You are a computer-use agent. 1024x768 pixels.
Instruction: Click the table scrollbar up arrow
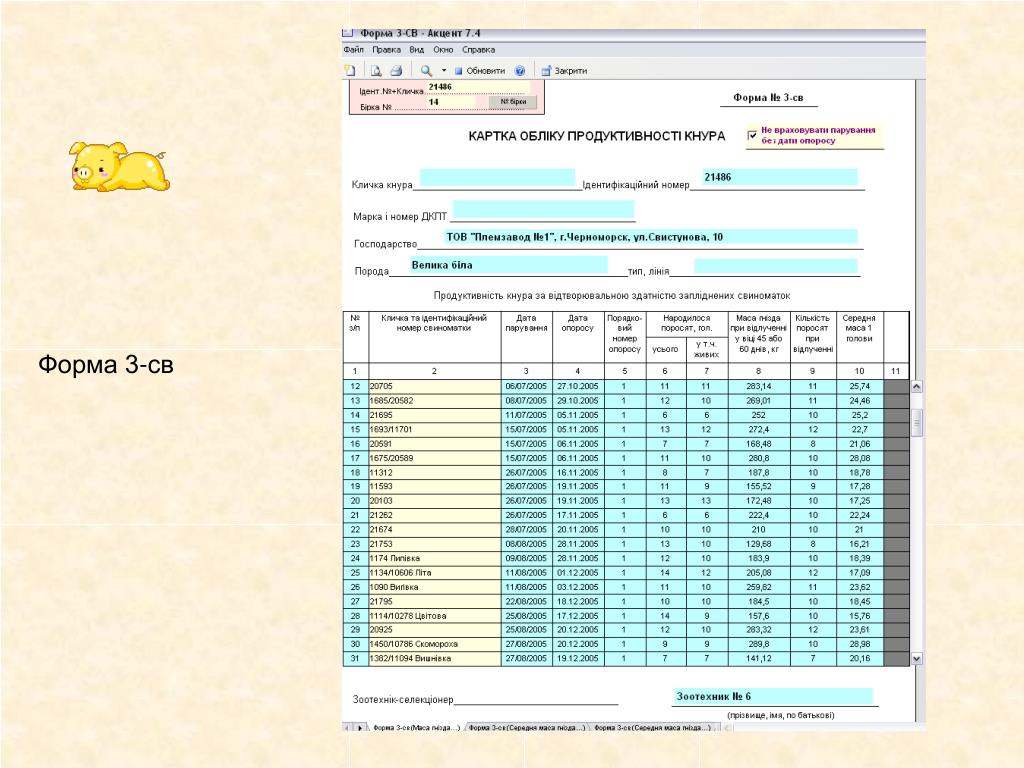pos(917,387)
